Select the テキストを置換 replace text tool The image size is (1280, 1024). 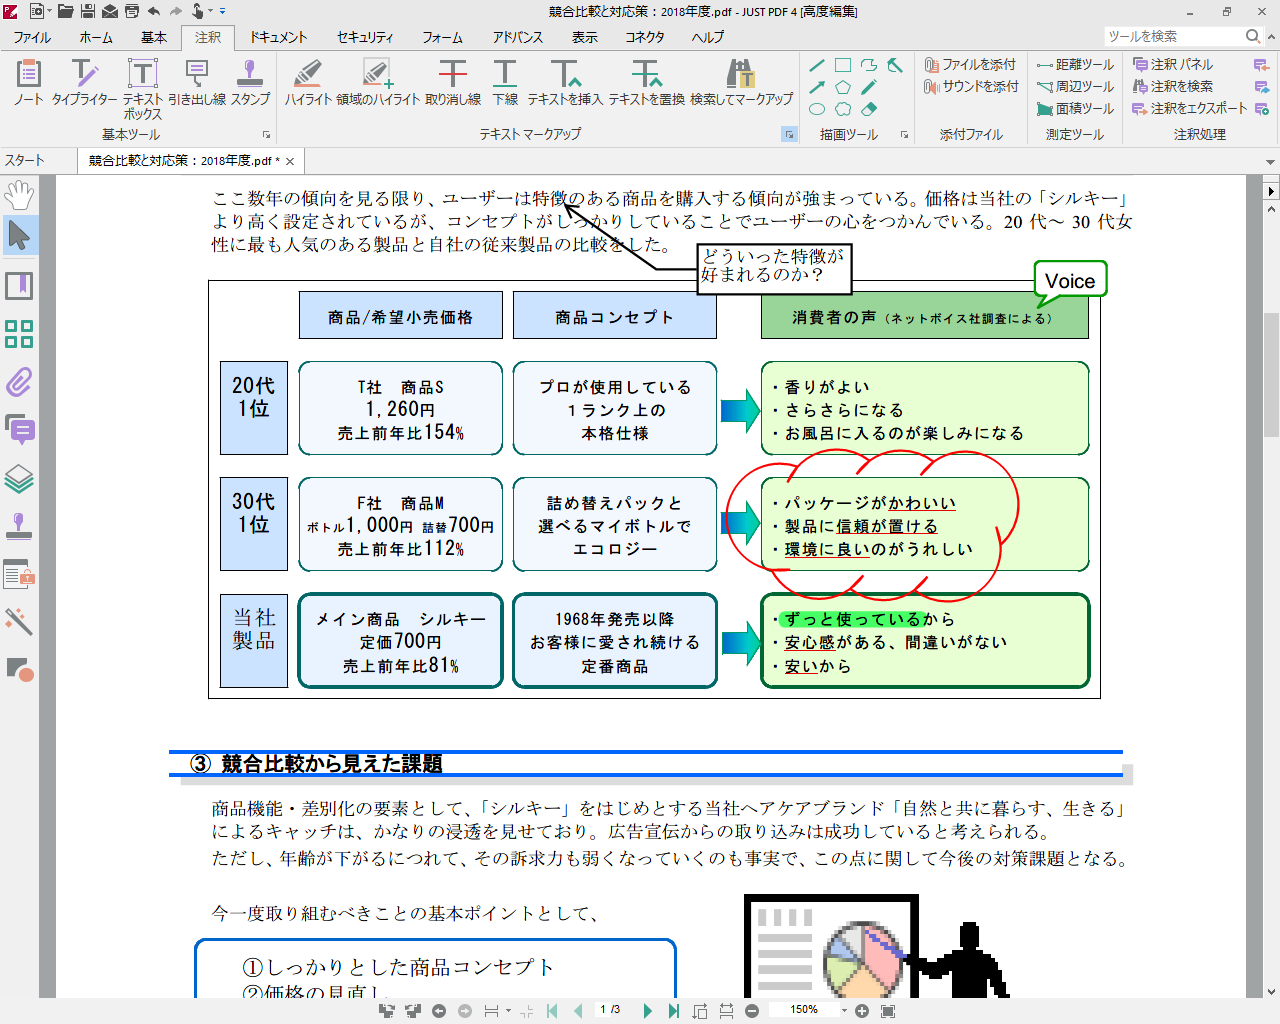click(x=647, y=81)
